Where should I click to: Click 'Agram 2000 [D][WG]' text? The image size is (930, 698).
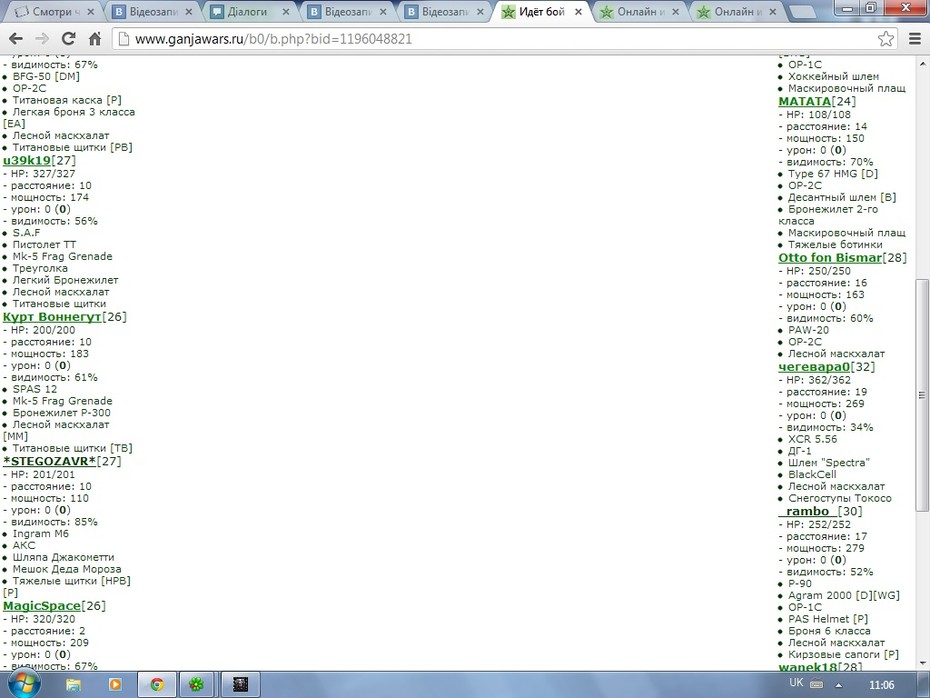click(843, 595)
